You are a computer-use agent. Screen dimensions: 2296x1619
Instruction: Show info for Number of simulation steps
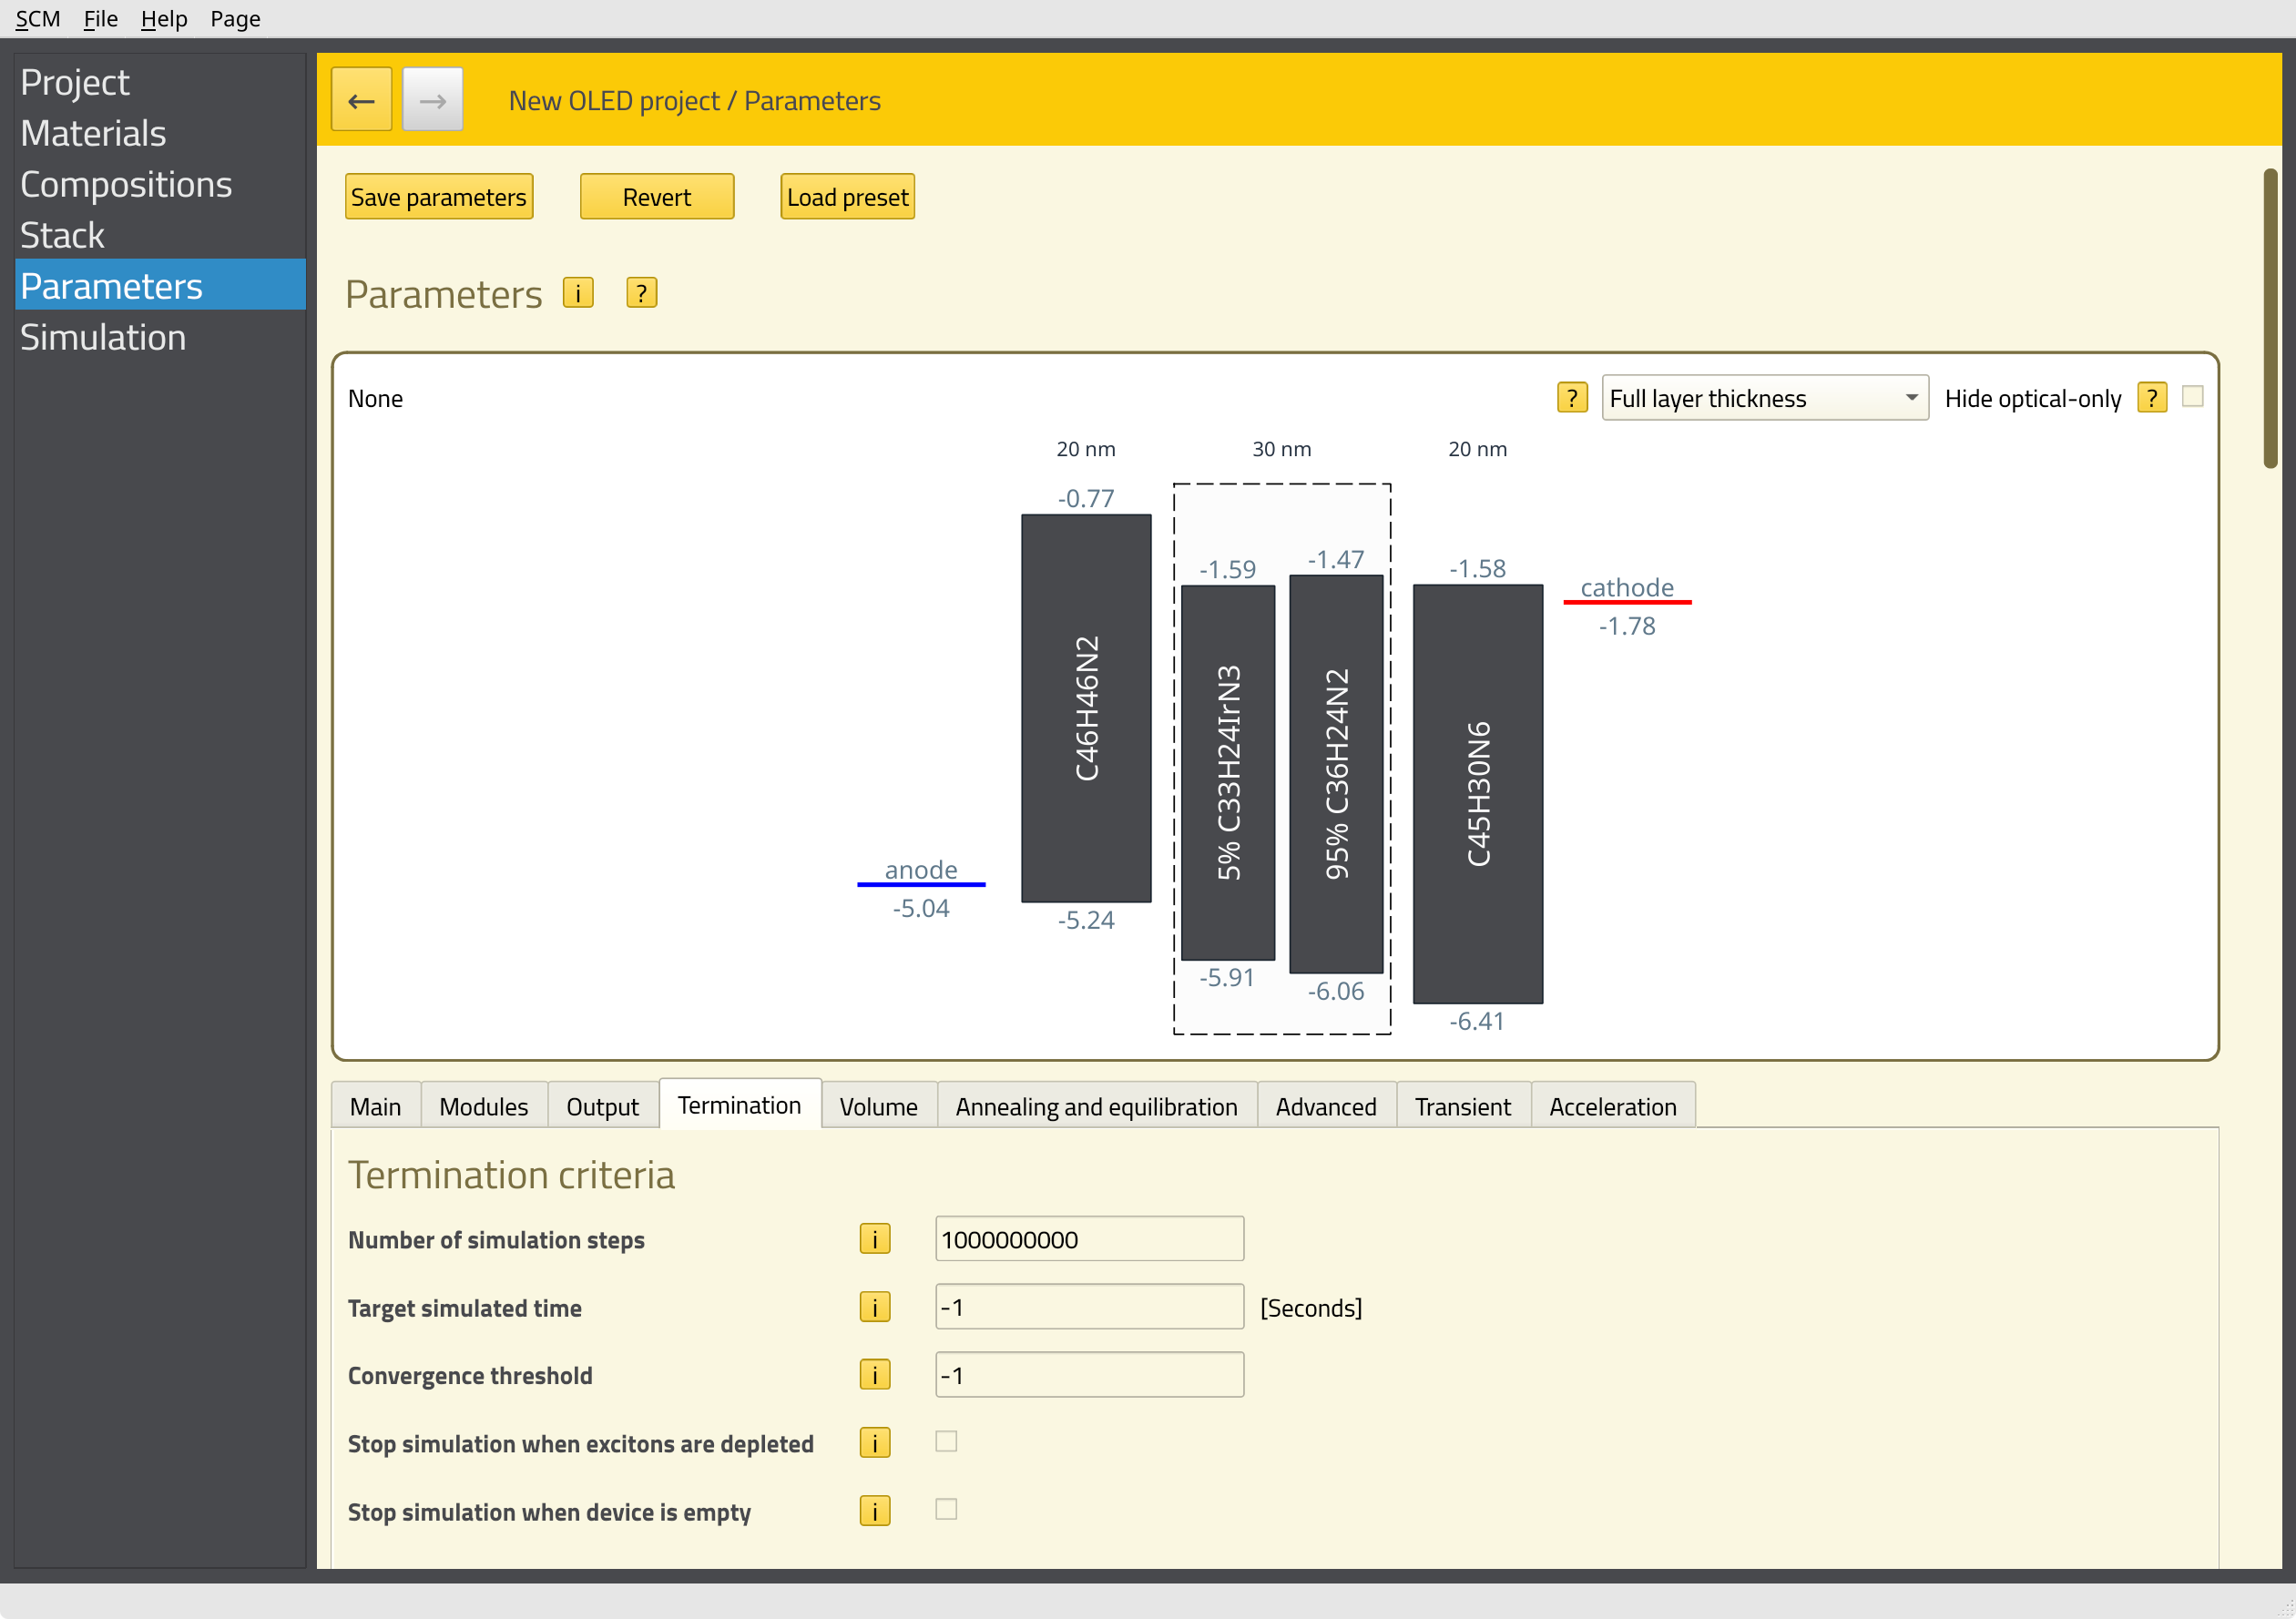click(x=874, y=1239)
